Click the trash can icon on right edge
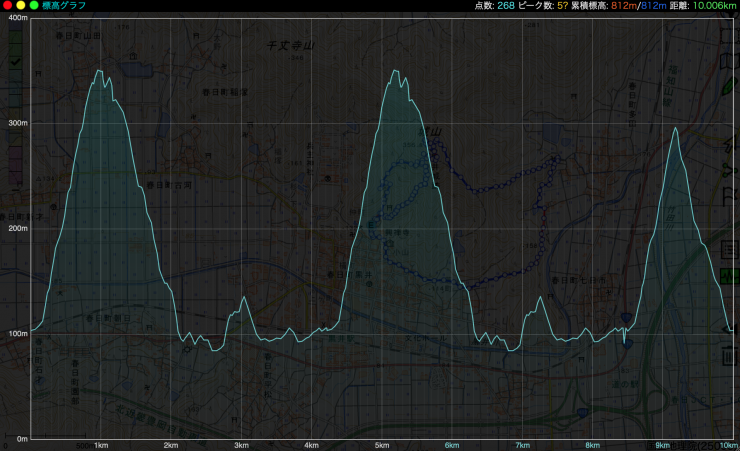 731,355
